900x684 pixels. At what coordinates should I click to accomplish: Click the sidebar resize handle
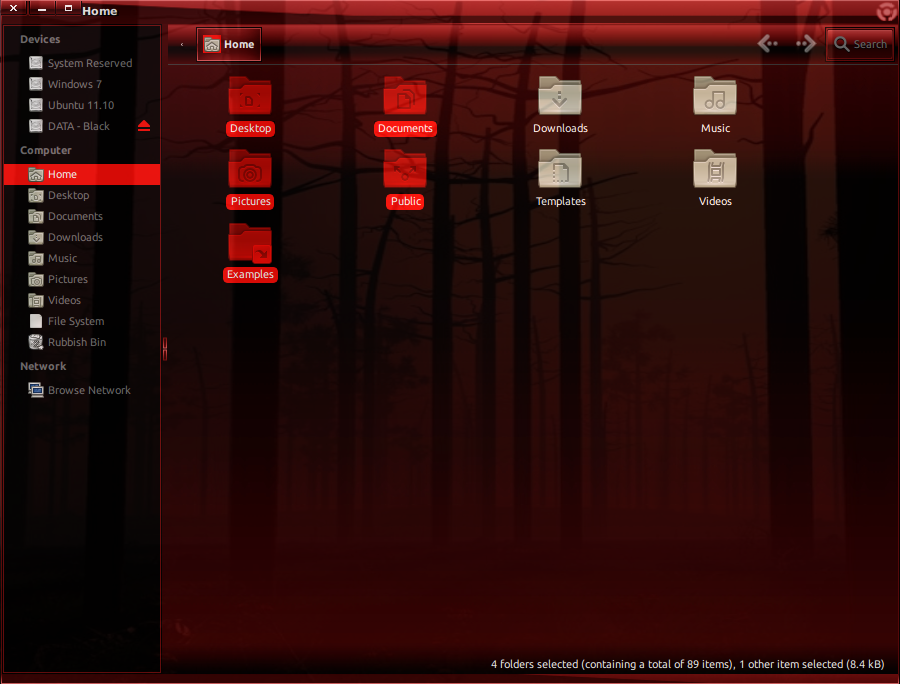point(165,349)
